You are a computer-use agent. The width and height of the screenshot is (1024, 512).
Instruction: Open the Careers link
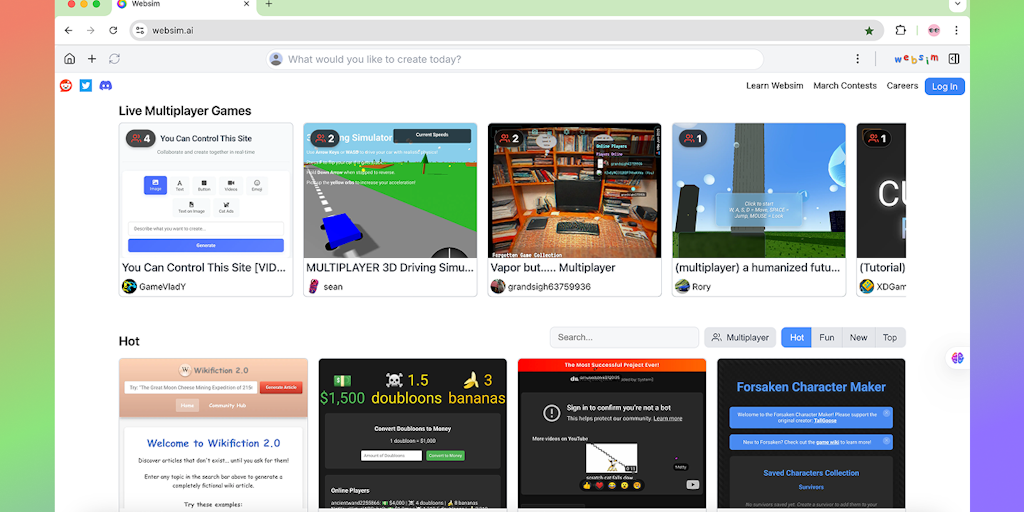902,86
